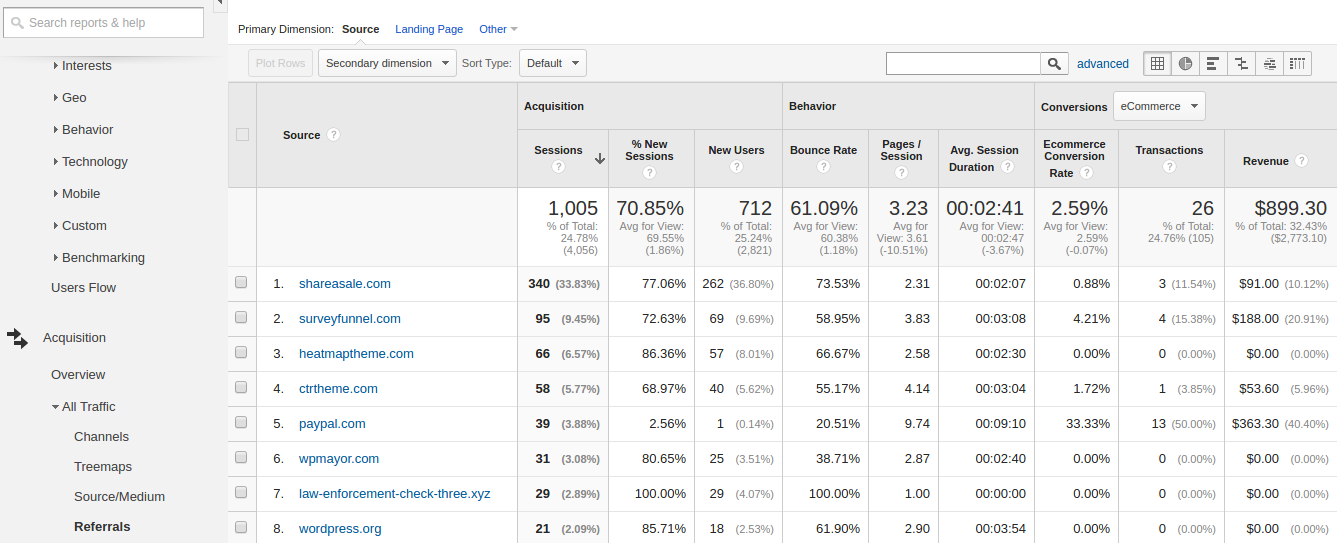Image resolution: width=1337 pixels, height=543 pixels.
Task: Switch to the Comparison view icon
Action: click(1241, 63)
